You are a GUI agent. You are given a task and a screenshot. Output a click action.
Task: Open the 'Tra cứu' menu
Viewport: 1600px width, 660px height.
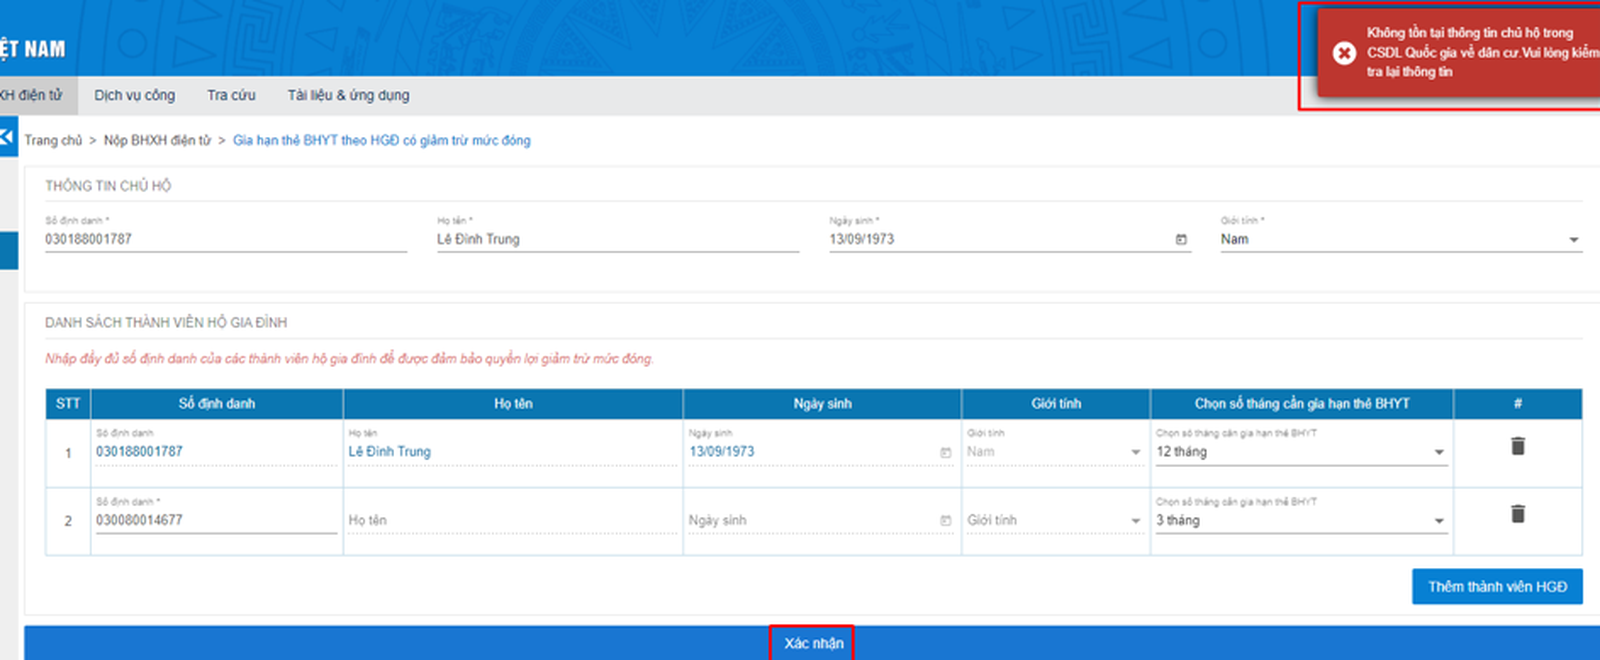point(231,95)
